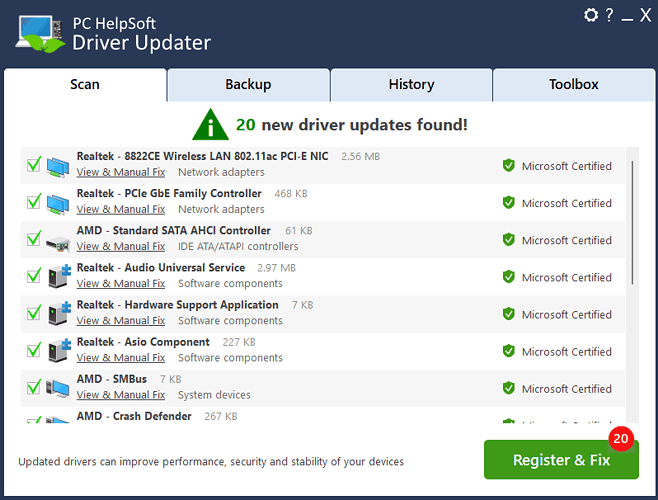The image size is (658, 500).
Task: Click the component icon for Realtek Asio Component
Action: (x=59, y=350)
